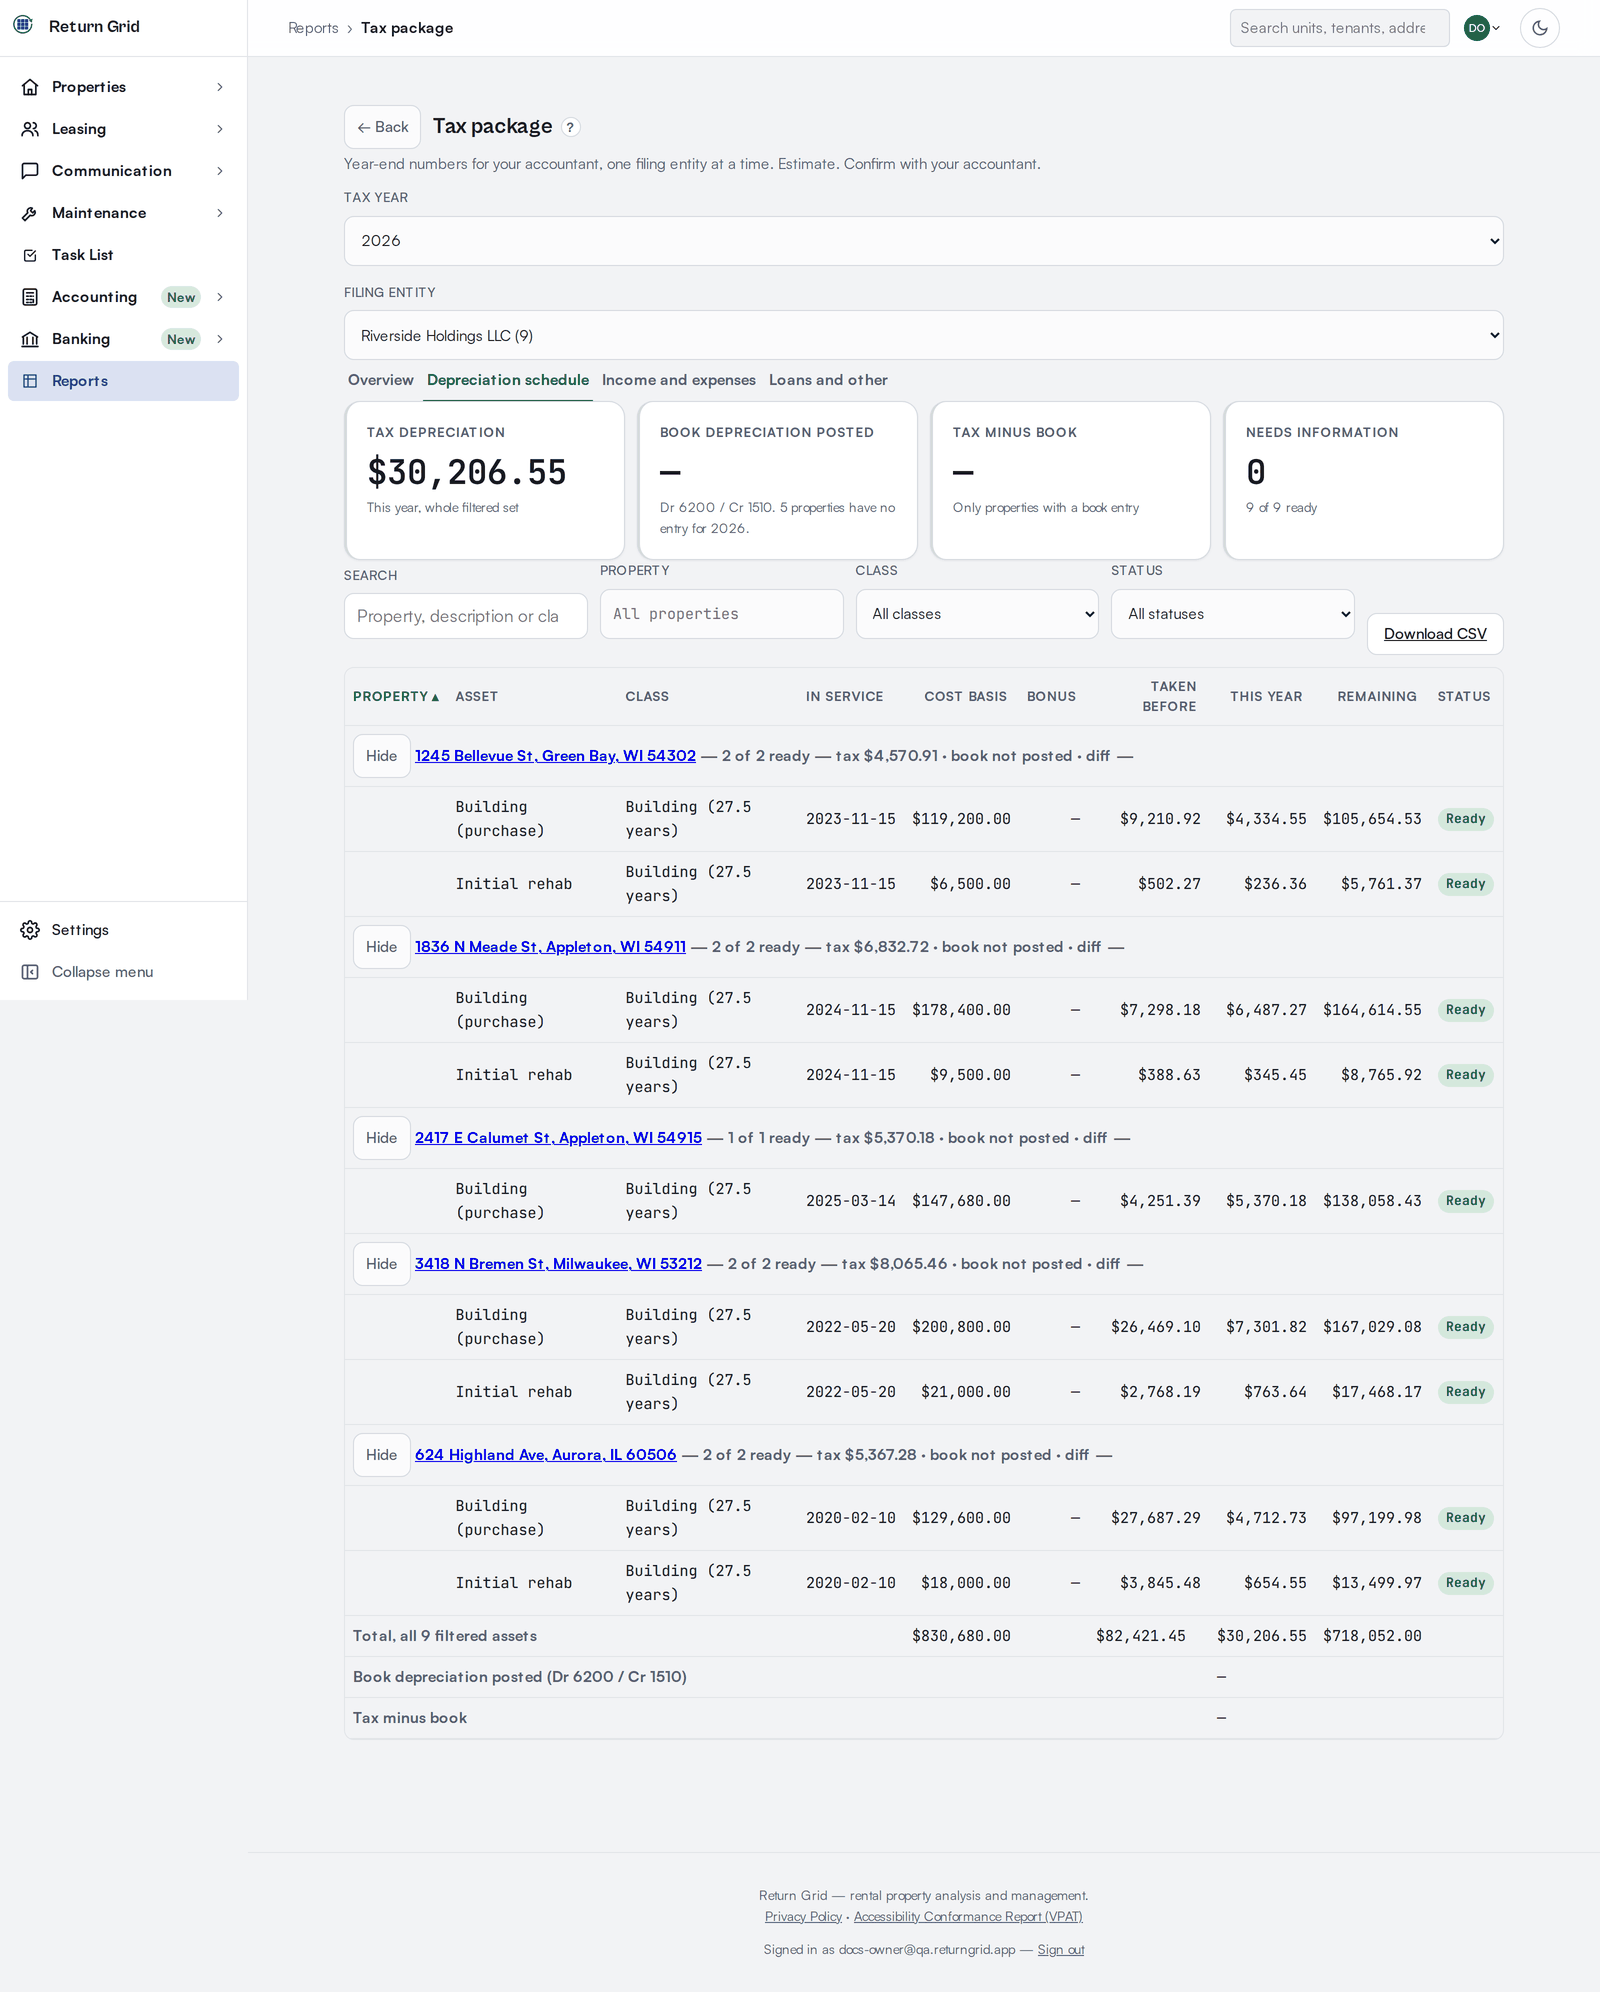Open Leasing via its people icon

pos(30,129)
